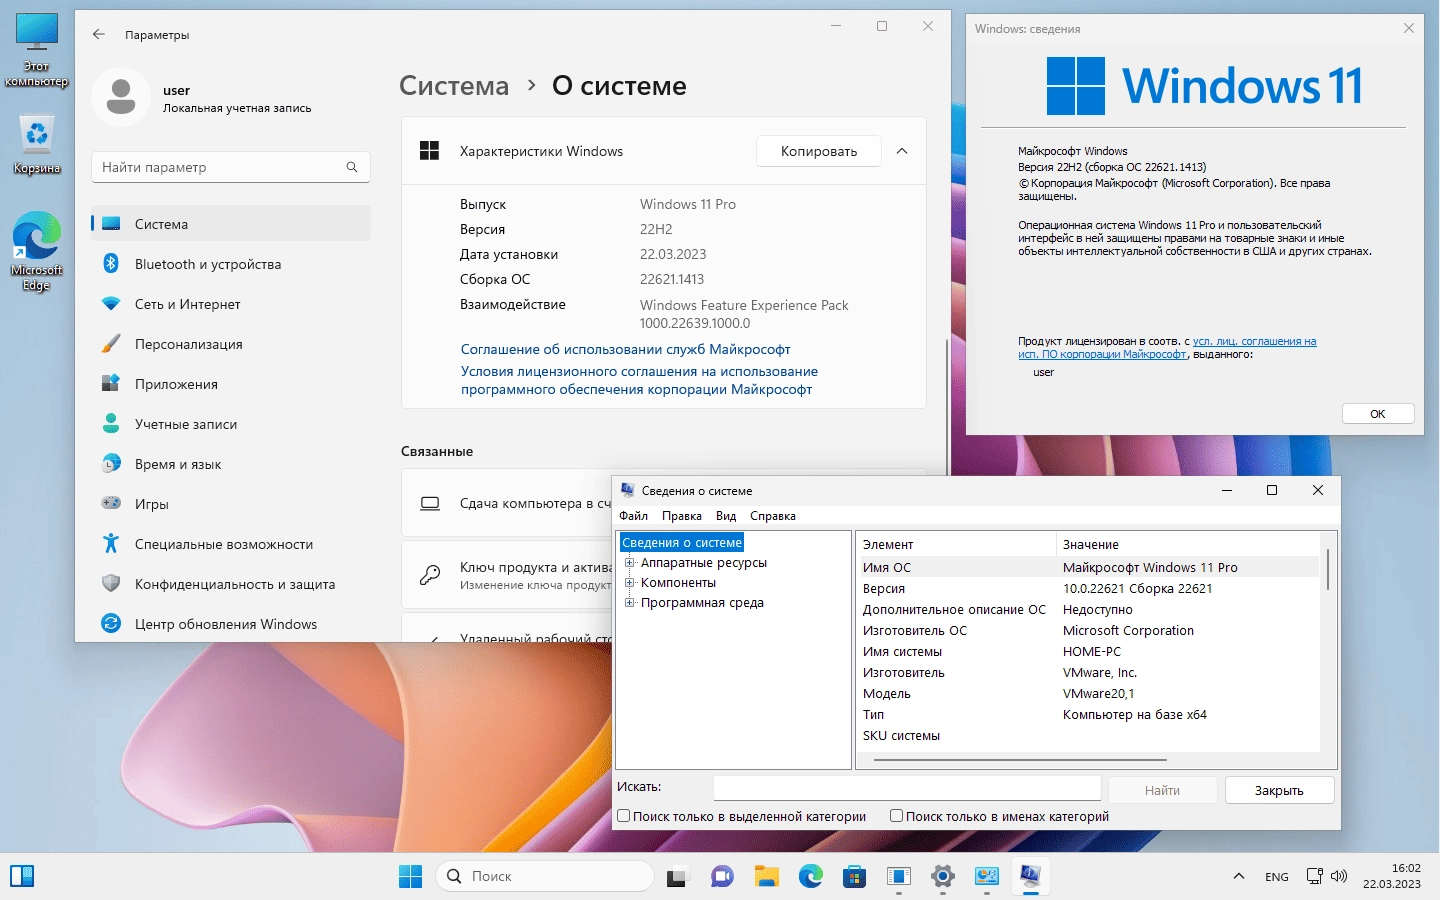Open the volume tray icon
The image size is (1440, 900).
coord(1339,876)
